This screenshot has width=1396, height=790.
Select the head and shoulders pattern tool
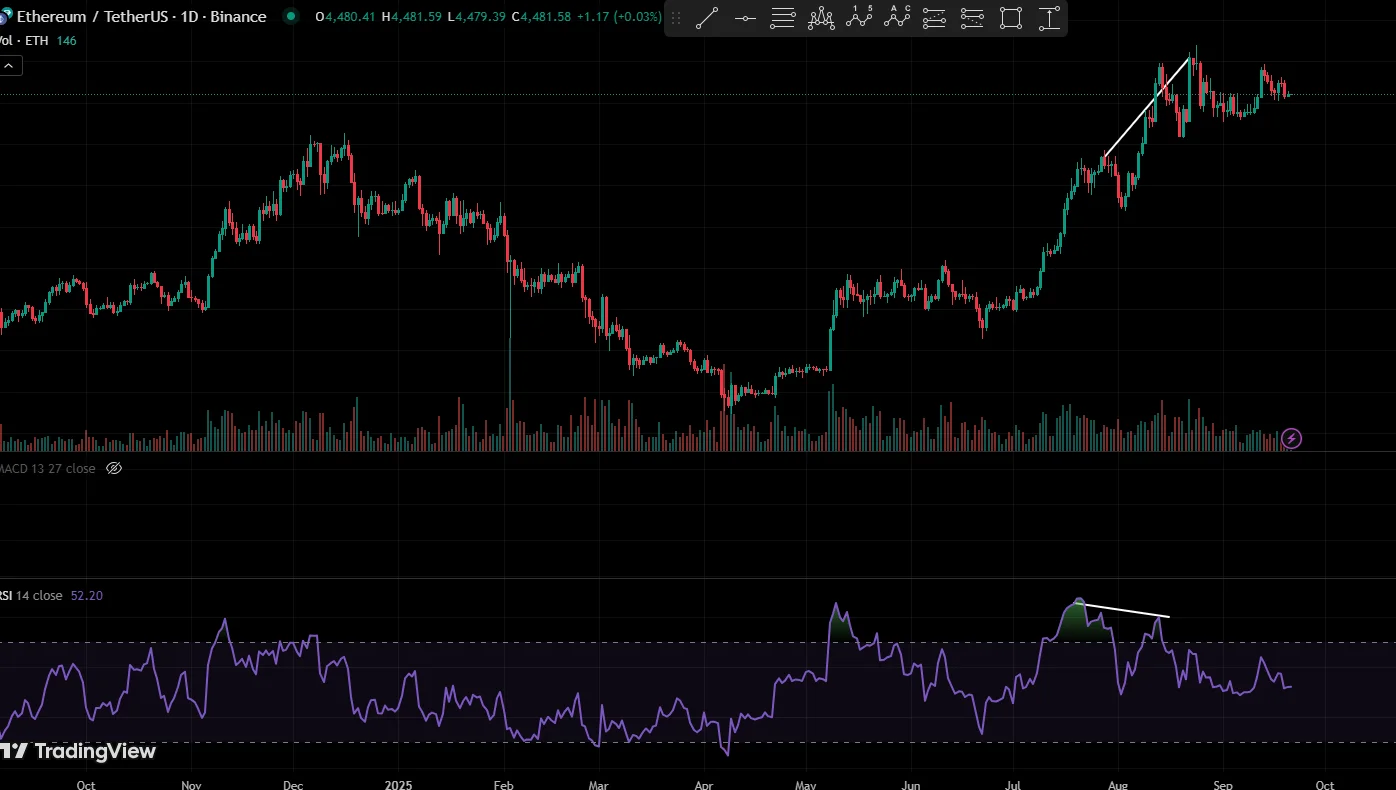click(821, 18)
